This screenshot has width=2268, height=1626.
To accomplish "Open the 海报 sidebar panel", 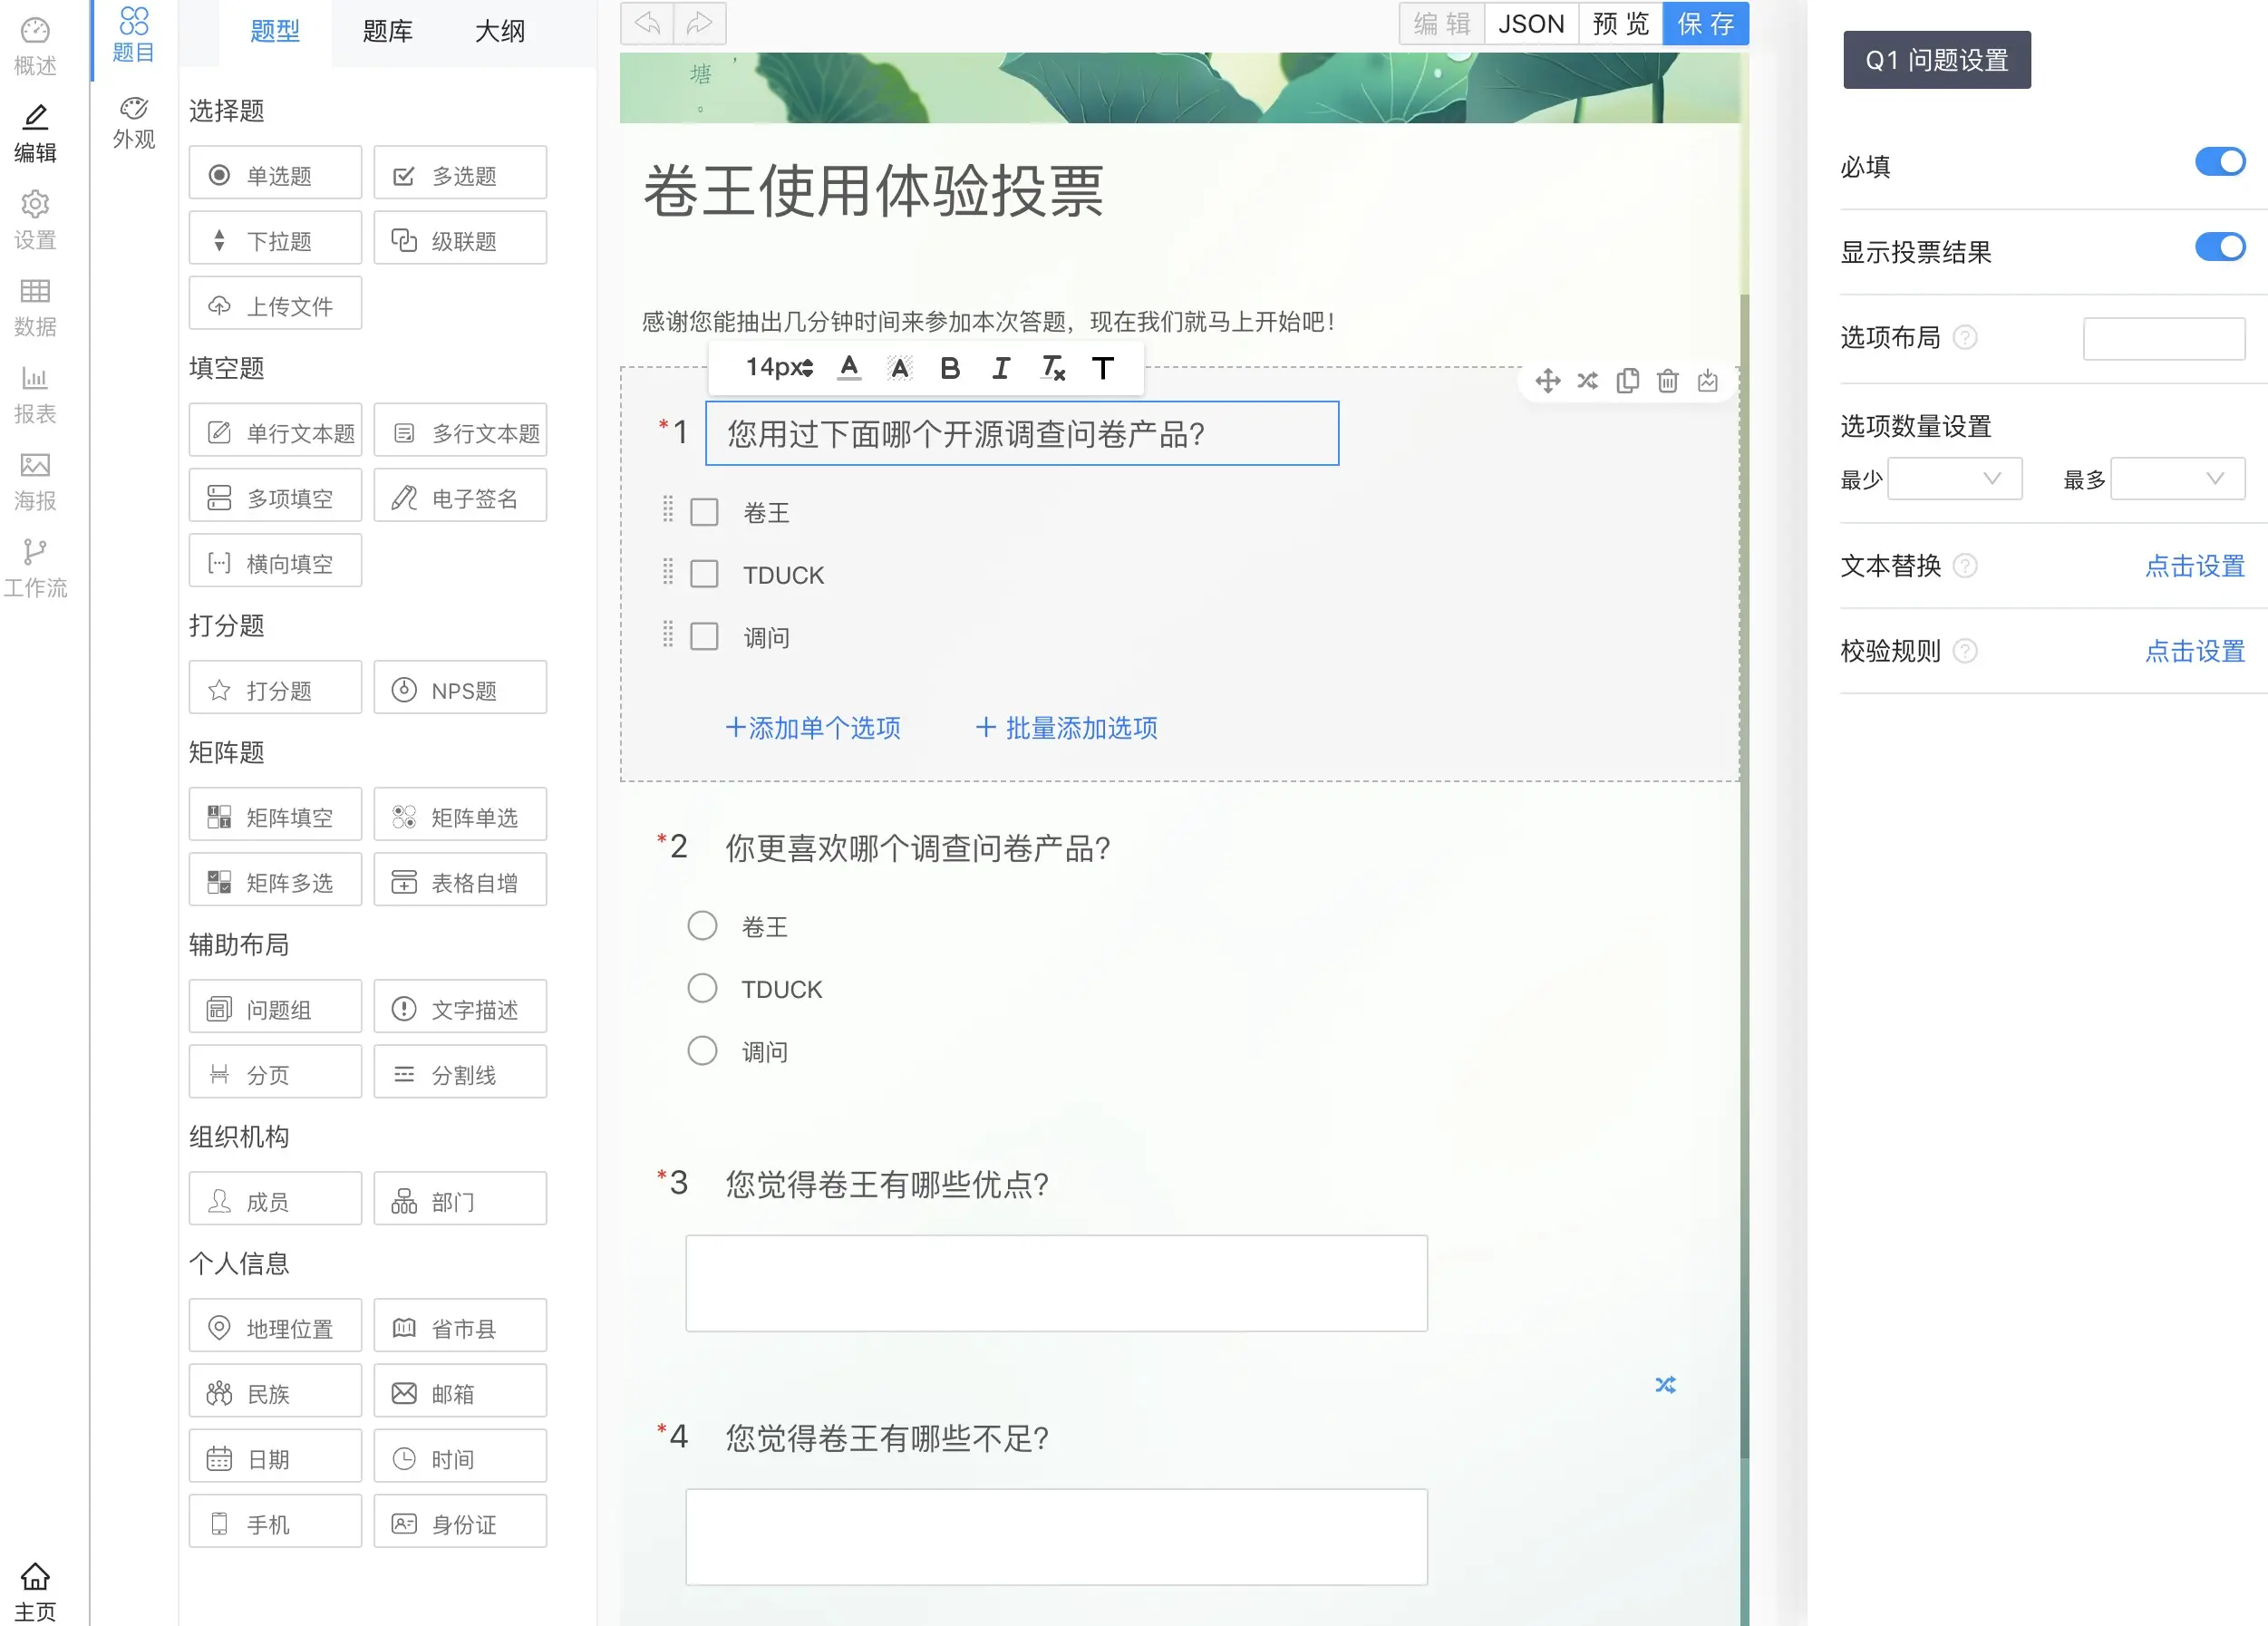I will click(x=36, y=482).
